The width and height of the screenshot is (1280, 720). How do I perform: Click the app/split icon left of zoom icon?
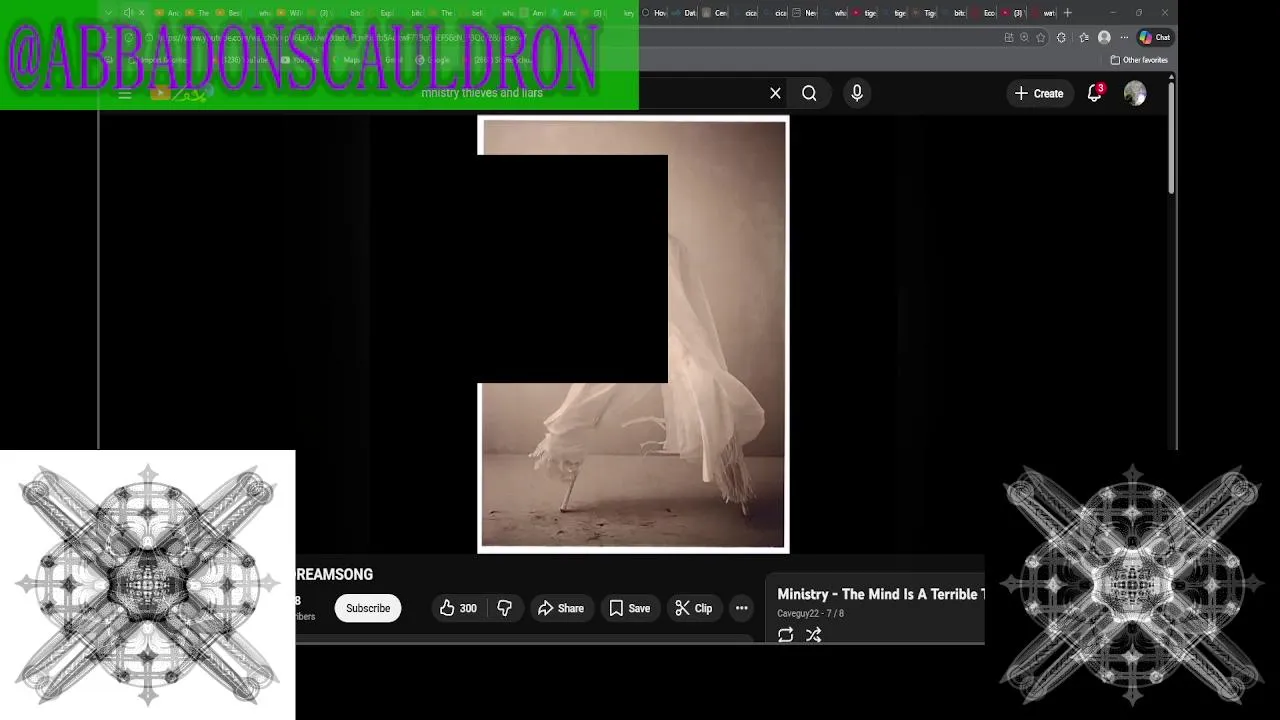pyautogui.click(x=1009, y=37)
